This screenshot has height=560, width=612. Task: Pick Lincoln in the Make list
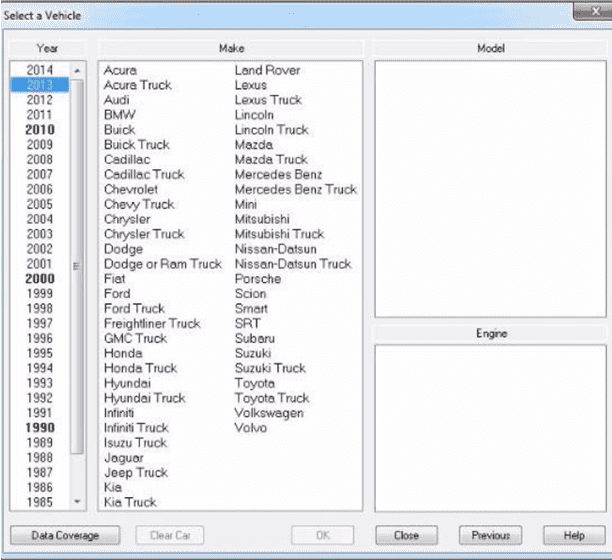point(254,115)
